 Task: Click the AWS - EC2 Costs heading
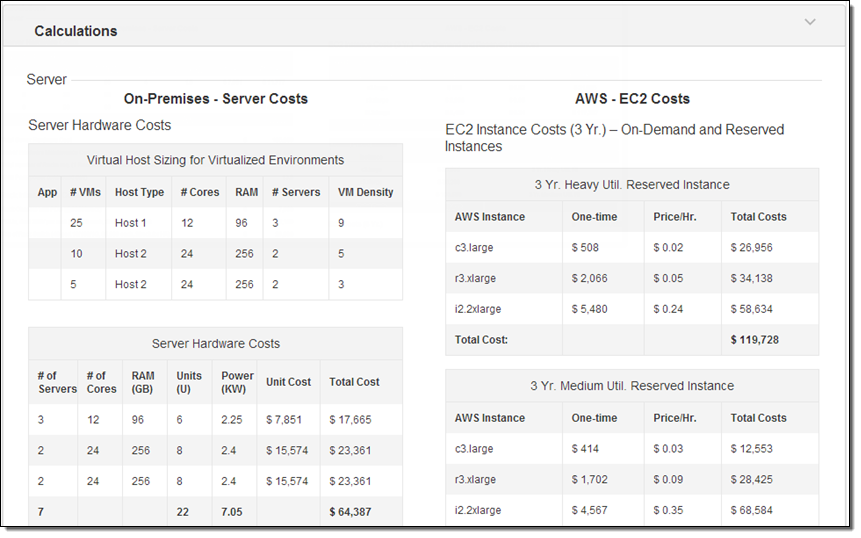coord(632,99)
